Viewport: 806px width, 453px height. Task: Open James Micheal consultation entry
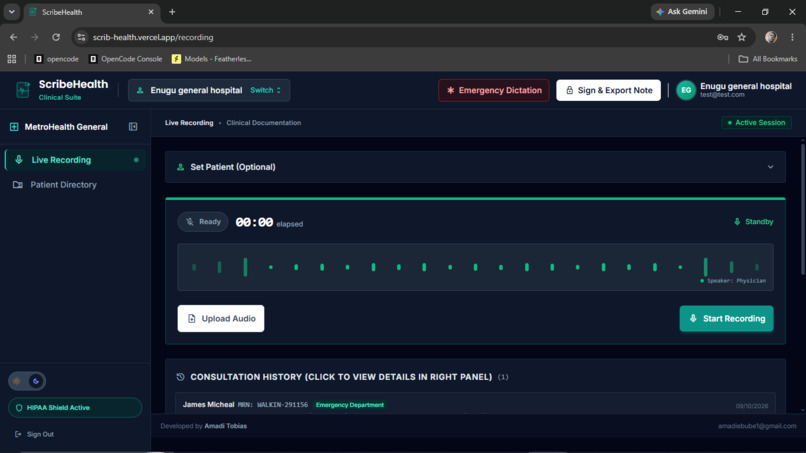[x=475, y=405]
